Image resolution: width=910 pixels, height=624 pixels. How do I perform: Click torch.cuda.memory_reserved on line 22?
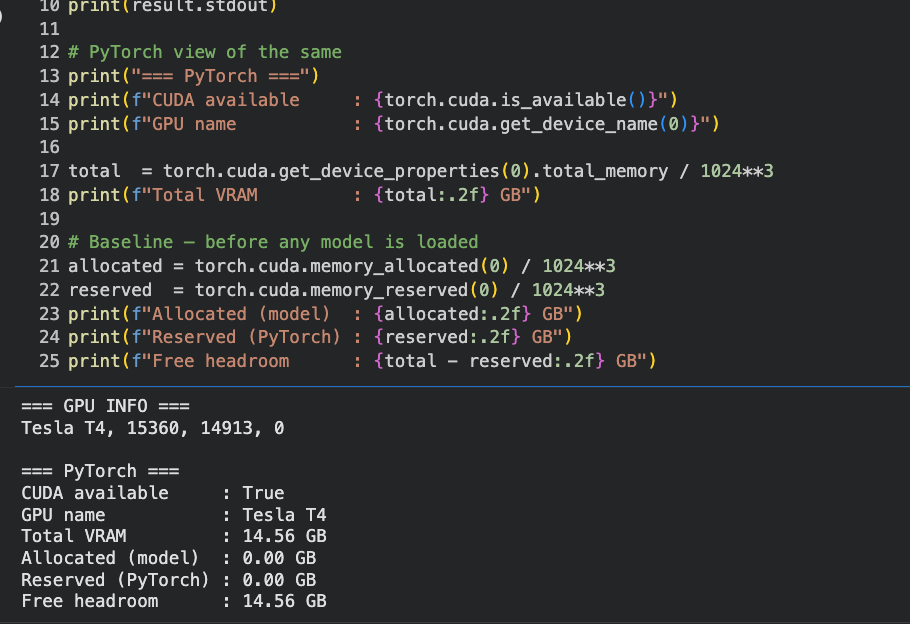coord(331,290)
